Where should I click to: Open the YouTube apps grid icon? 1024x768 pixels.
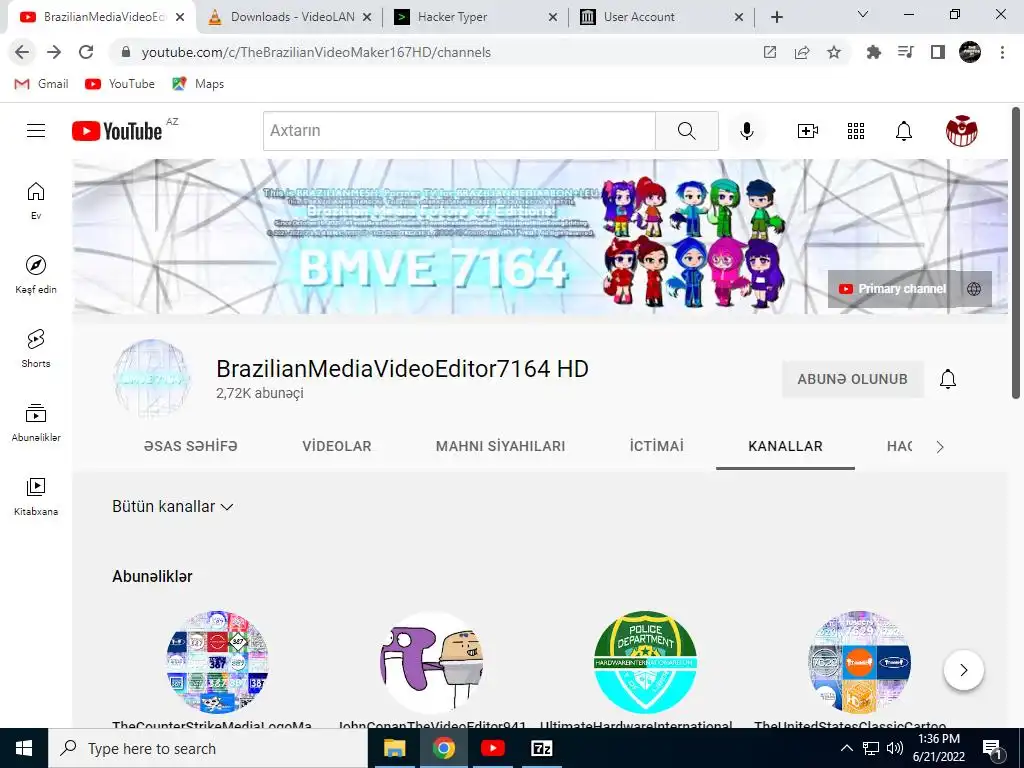pyautogui.click(x=856, y=131)
